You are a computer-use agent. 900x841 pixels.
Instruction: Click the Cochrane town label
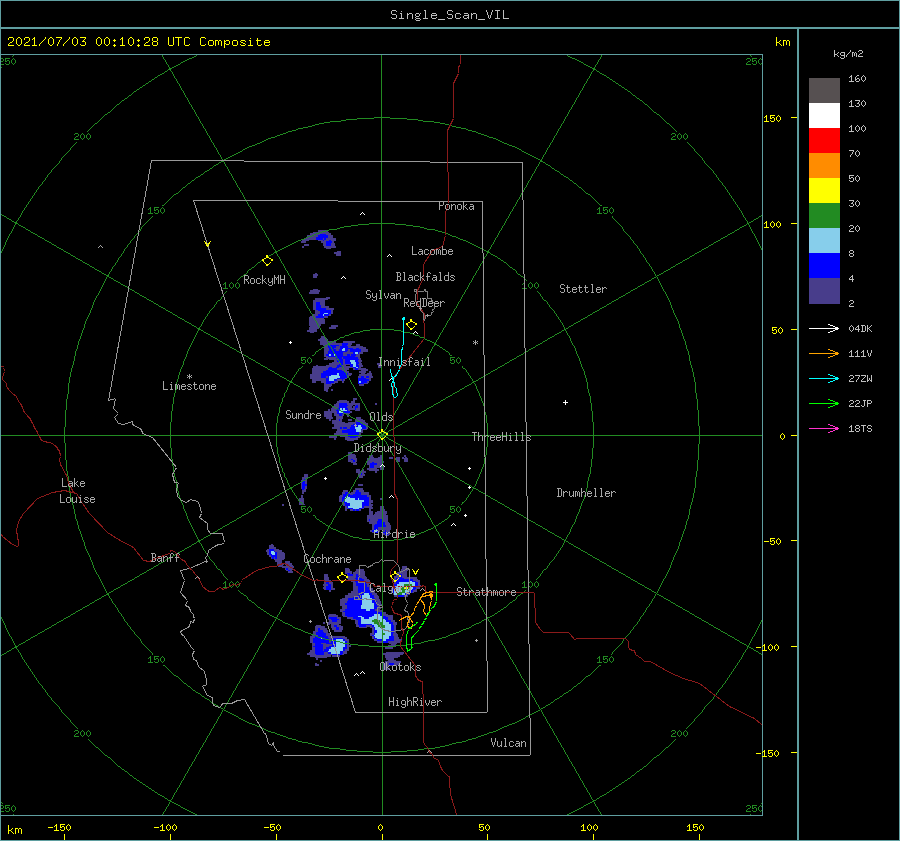(x=327, y=559)
